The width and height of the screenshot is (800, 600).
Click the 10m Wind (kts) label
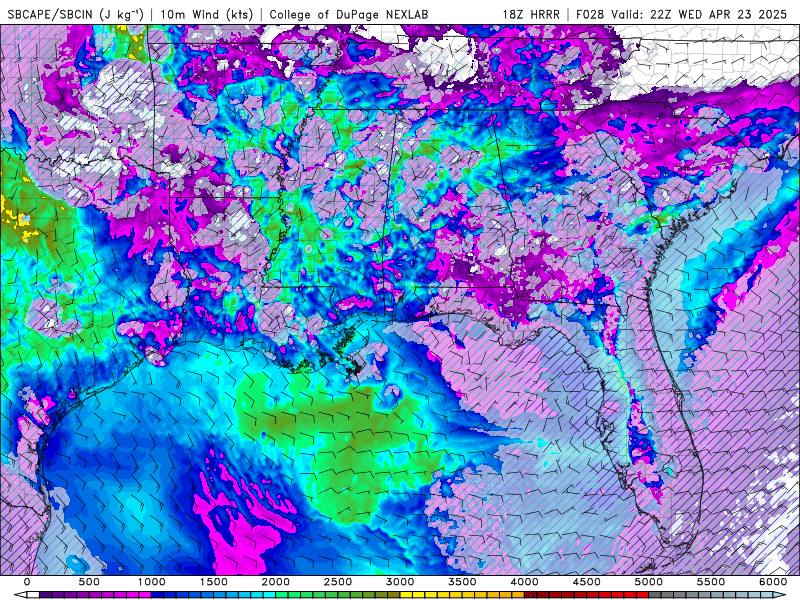tap(207, 14)
